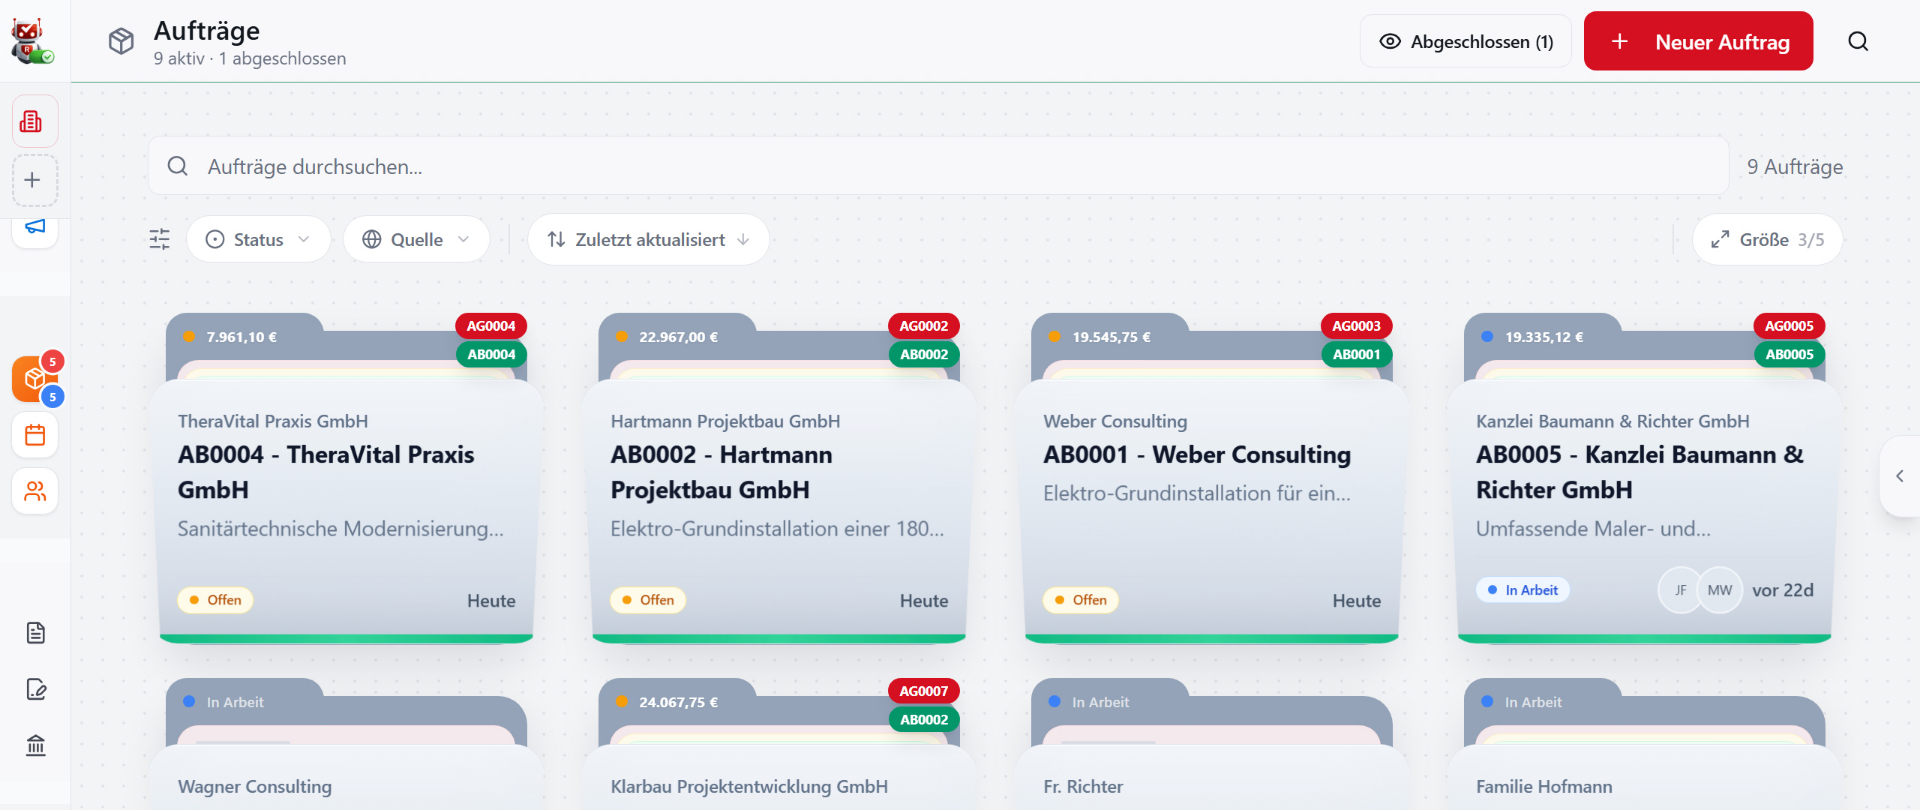Open the document sidebar icon
1920x810 pixels.
[36, 633]
